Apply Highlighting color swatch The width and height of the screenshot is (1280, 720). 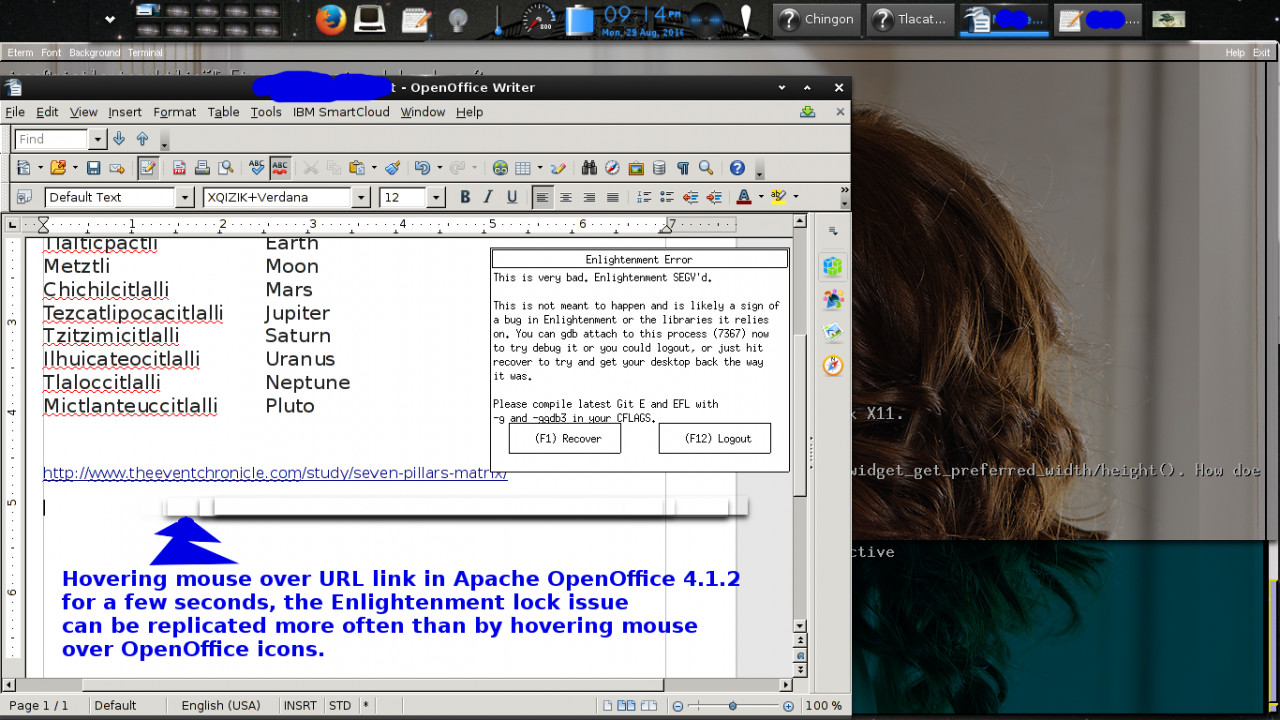779,197
